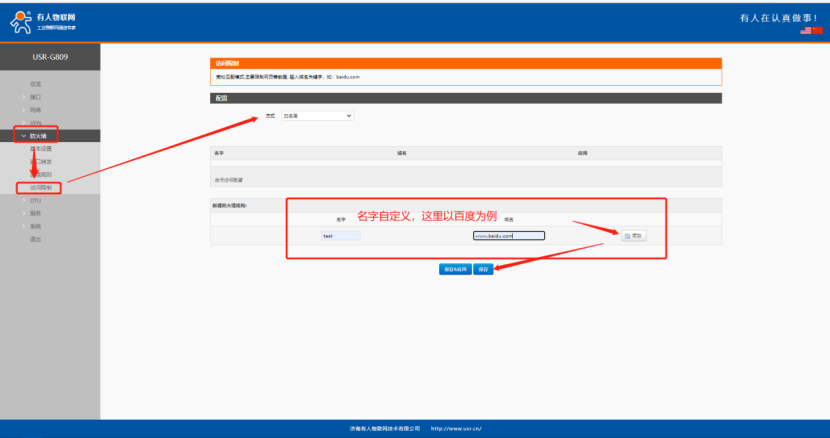The width and height of the screenshot is (830, 438).
Task: Switch language with the Chinese flag icon
Action: pyautogui.click(x=817, y=31)
